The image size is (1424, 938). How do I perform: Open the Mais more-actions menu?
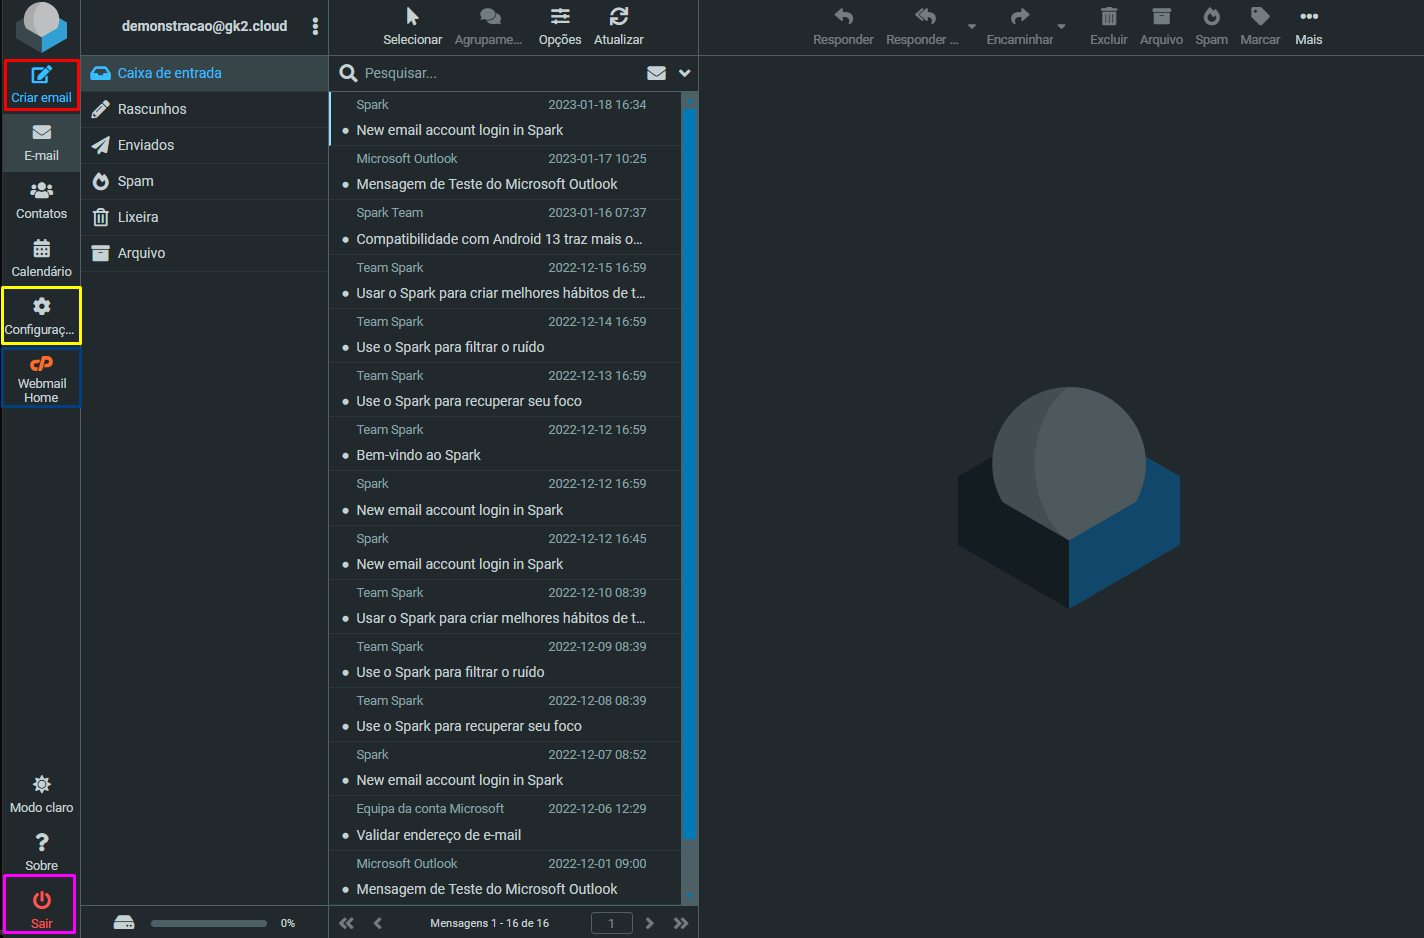coord(1309,26)
